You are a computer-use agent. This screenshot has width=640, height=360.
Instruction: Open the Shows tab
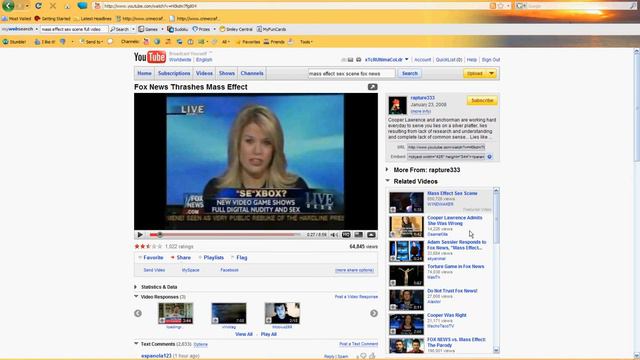click(x=227, y=73)
